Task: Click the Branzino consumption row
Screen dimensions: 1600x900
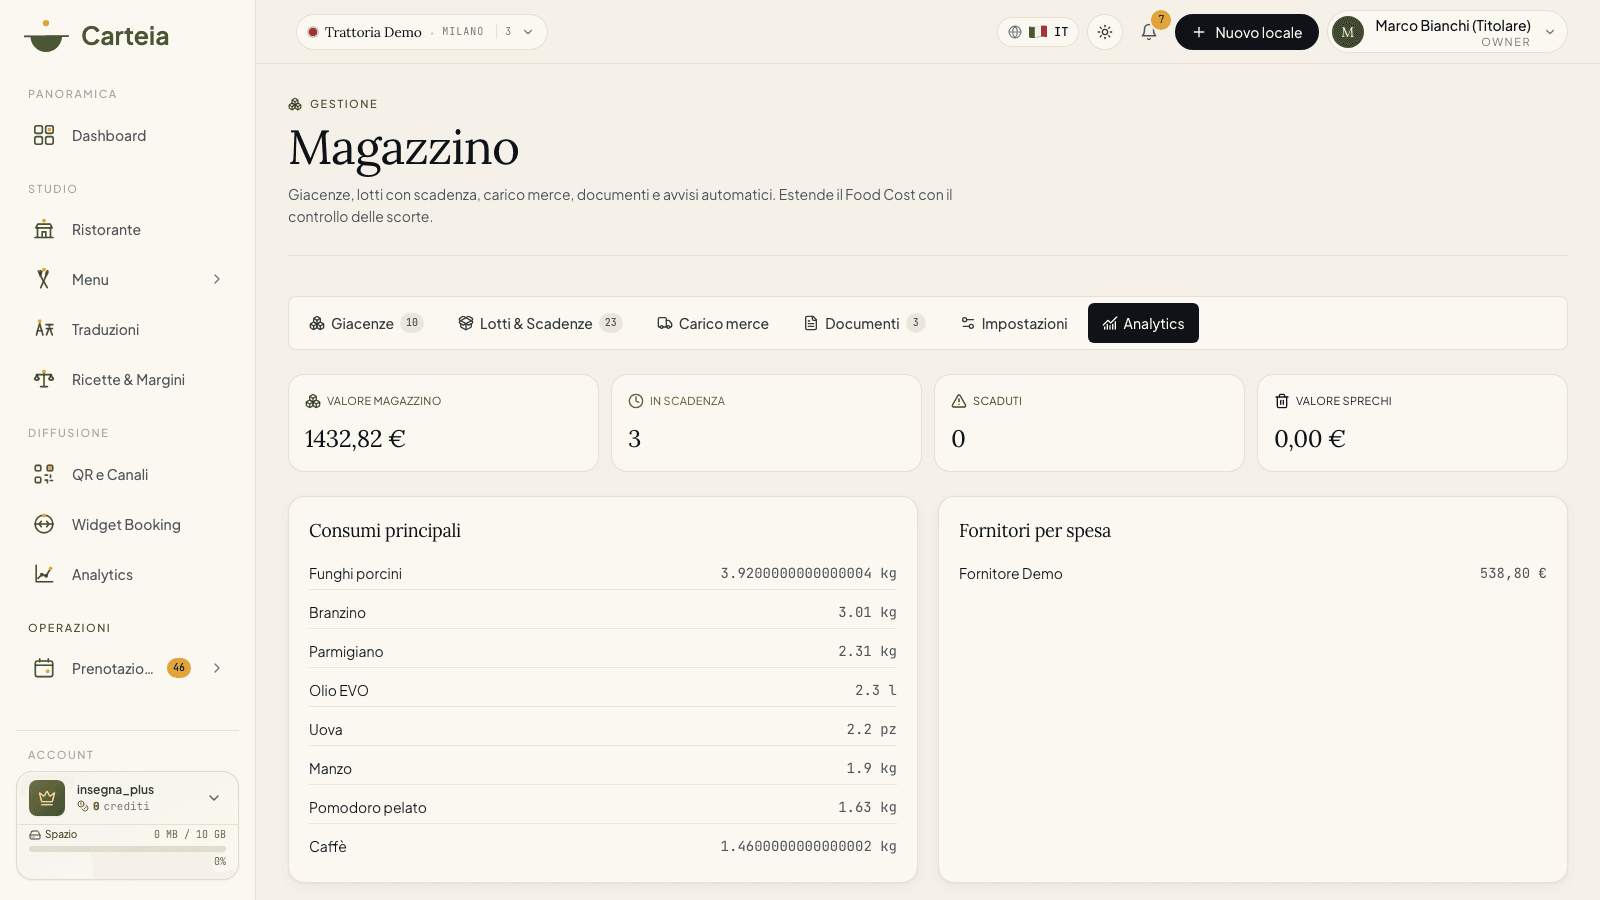Action: pyautogui.click(x=603, y=613)
